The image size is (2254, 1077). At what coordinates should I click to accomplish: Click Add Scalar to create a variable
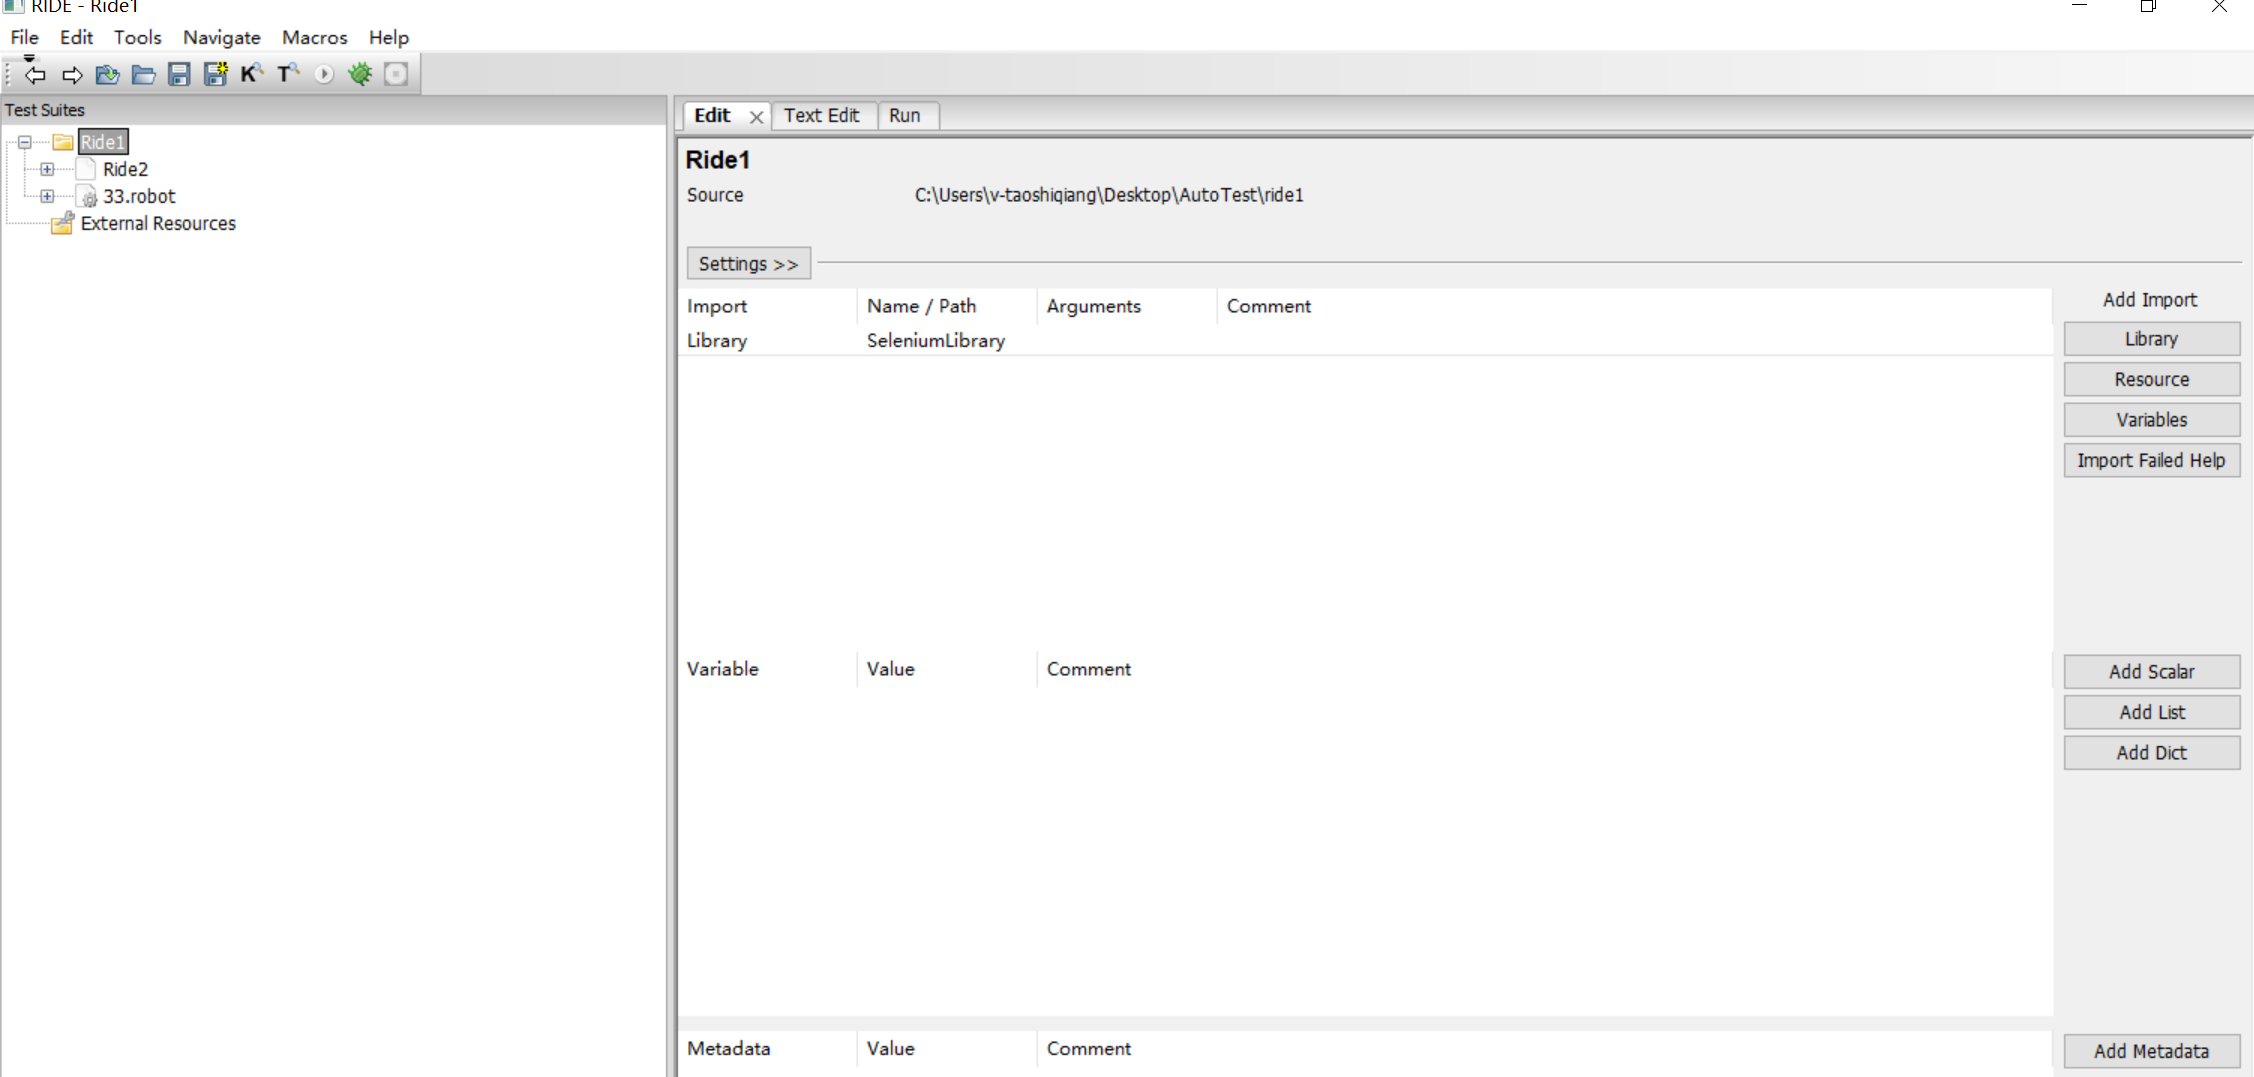pos(2152,671)
